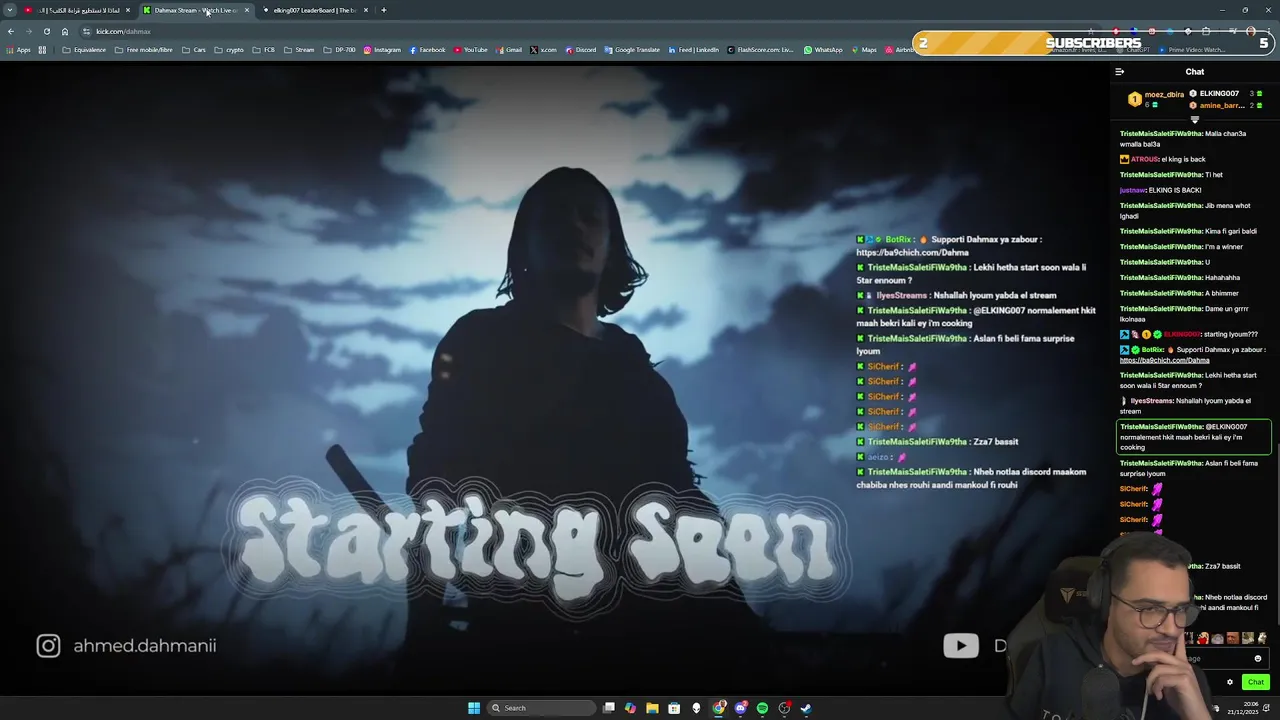Open Facebook bookmark
Viewport: 1280px width, 720px height.
(427, 50)
